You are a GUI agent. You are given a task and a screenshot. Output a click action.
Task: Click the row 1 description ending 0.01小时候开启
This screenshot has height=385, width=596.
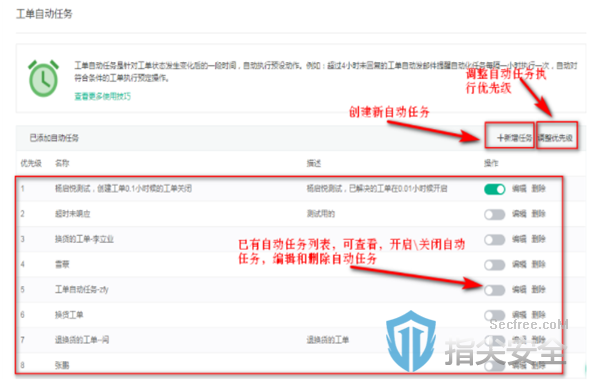pyautogui.click(x=377, y=189)
